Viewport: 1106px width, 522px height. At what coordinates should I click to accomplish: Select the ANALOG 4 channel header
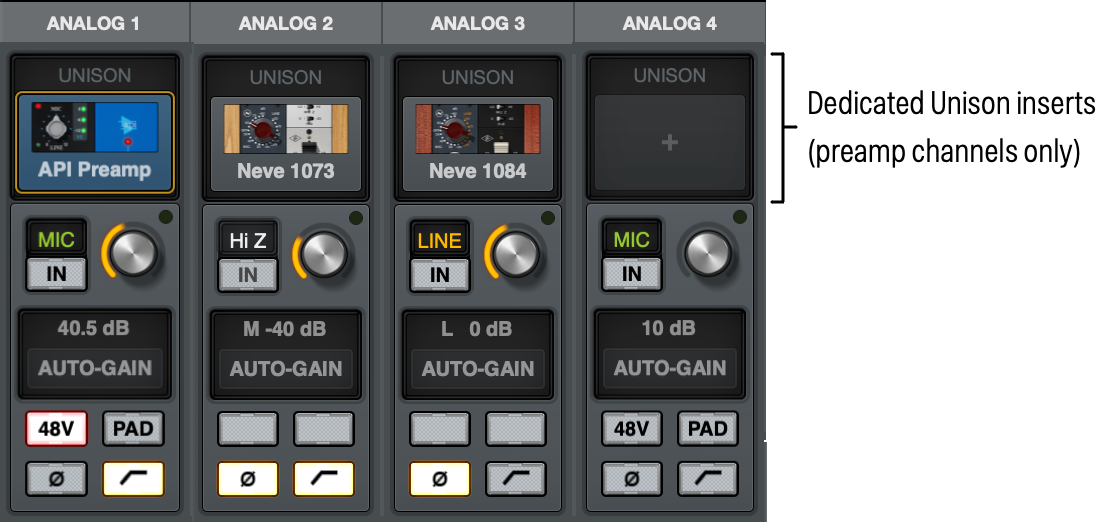[670, 23]
